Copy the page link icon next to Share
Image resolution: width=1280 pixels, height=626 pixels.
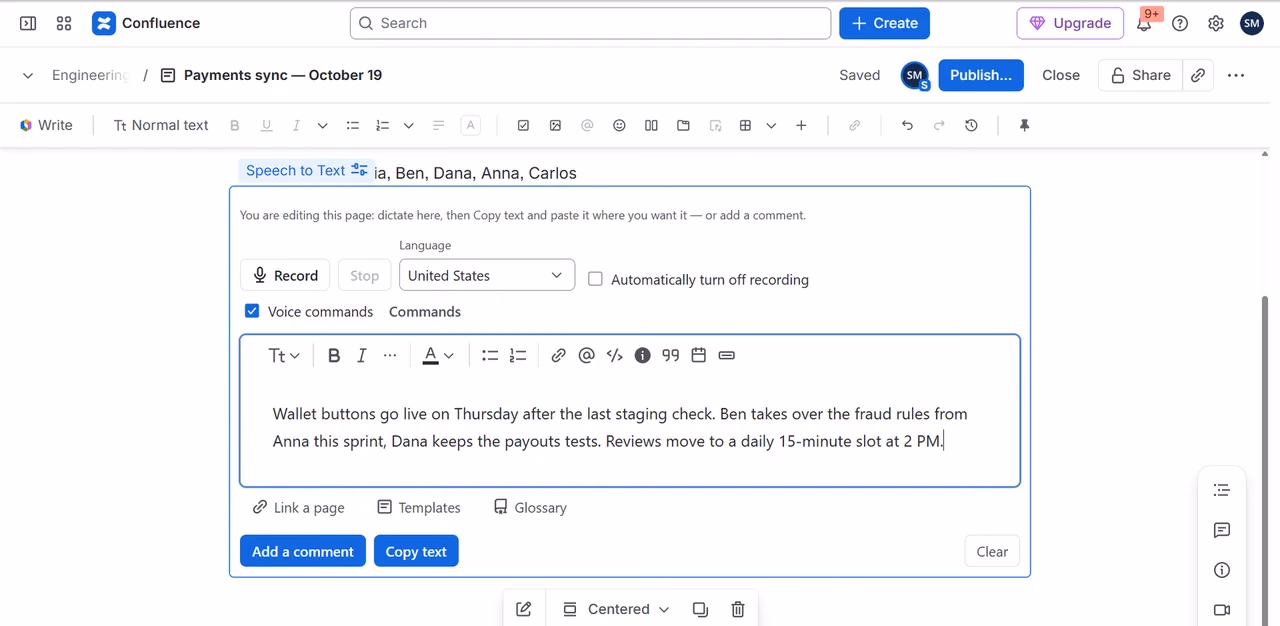[1198, 75]
